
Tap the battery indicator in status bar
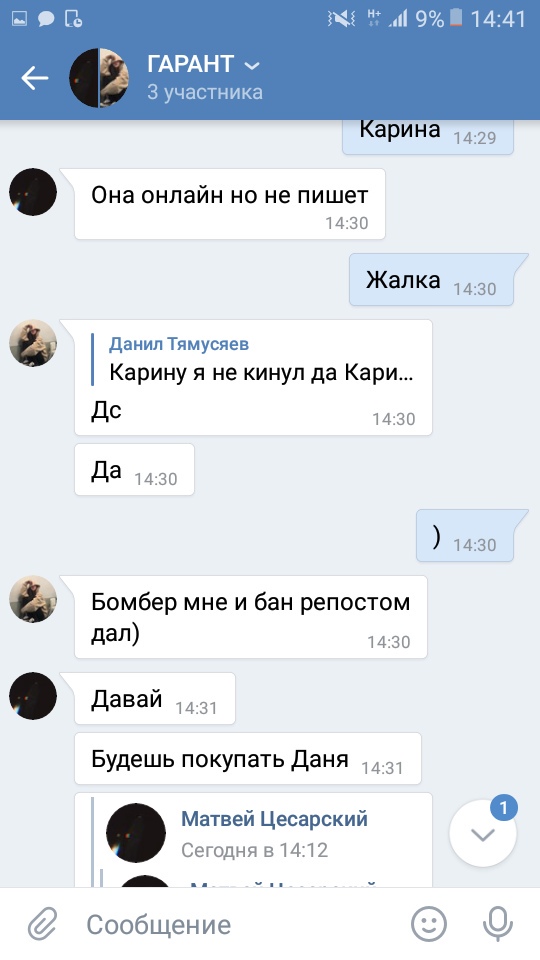(x=456, y=18)
